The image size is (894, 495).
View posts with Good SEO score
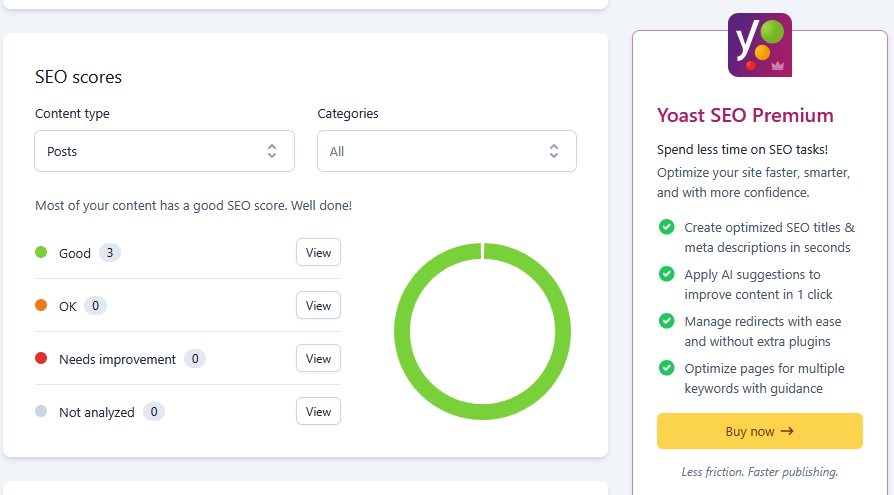[x=318, y=252]
